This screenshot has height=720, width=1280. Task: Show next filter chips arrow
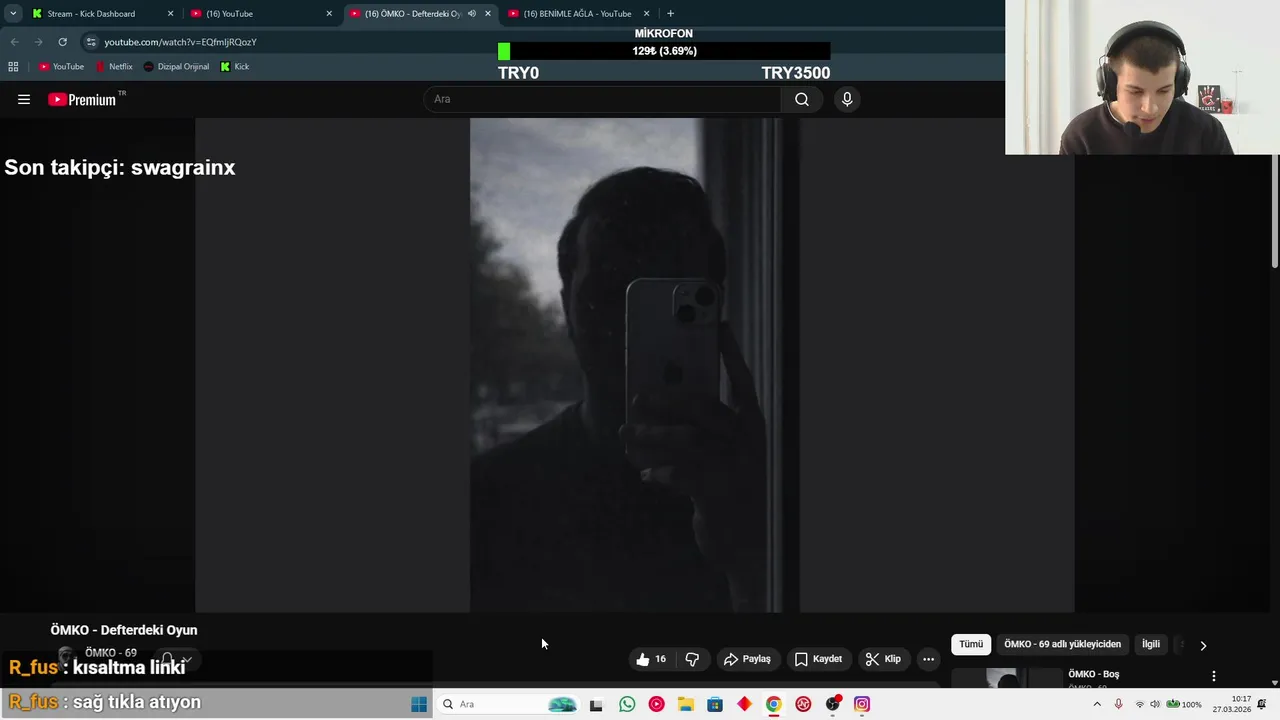[x=1203, y=645]
